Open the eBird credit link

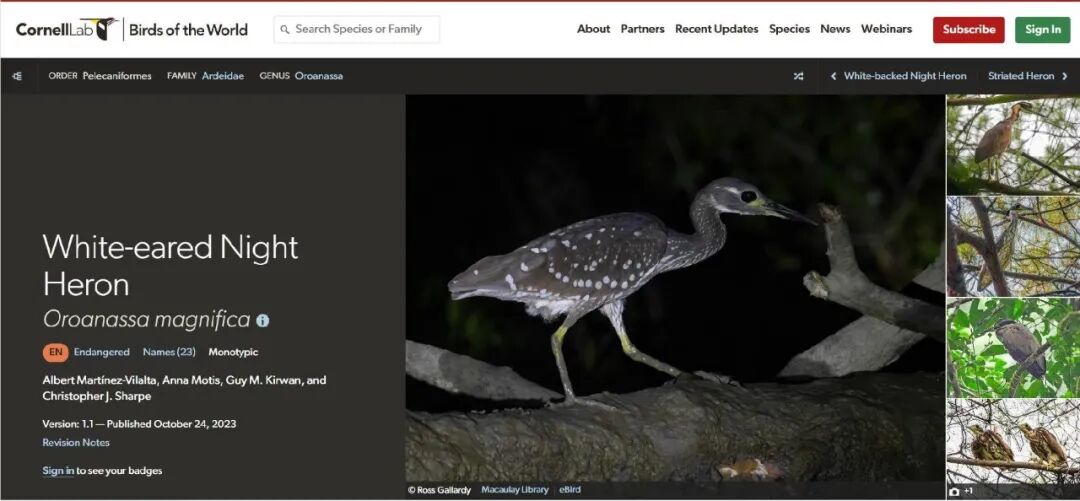(570, 490)
